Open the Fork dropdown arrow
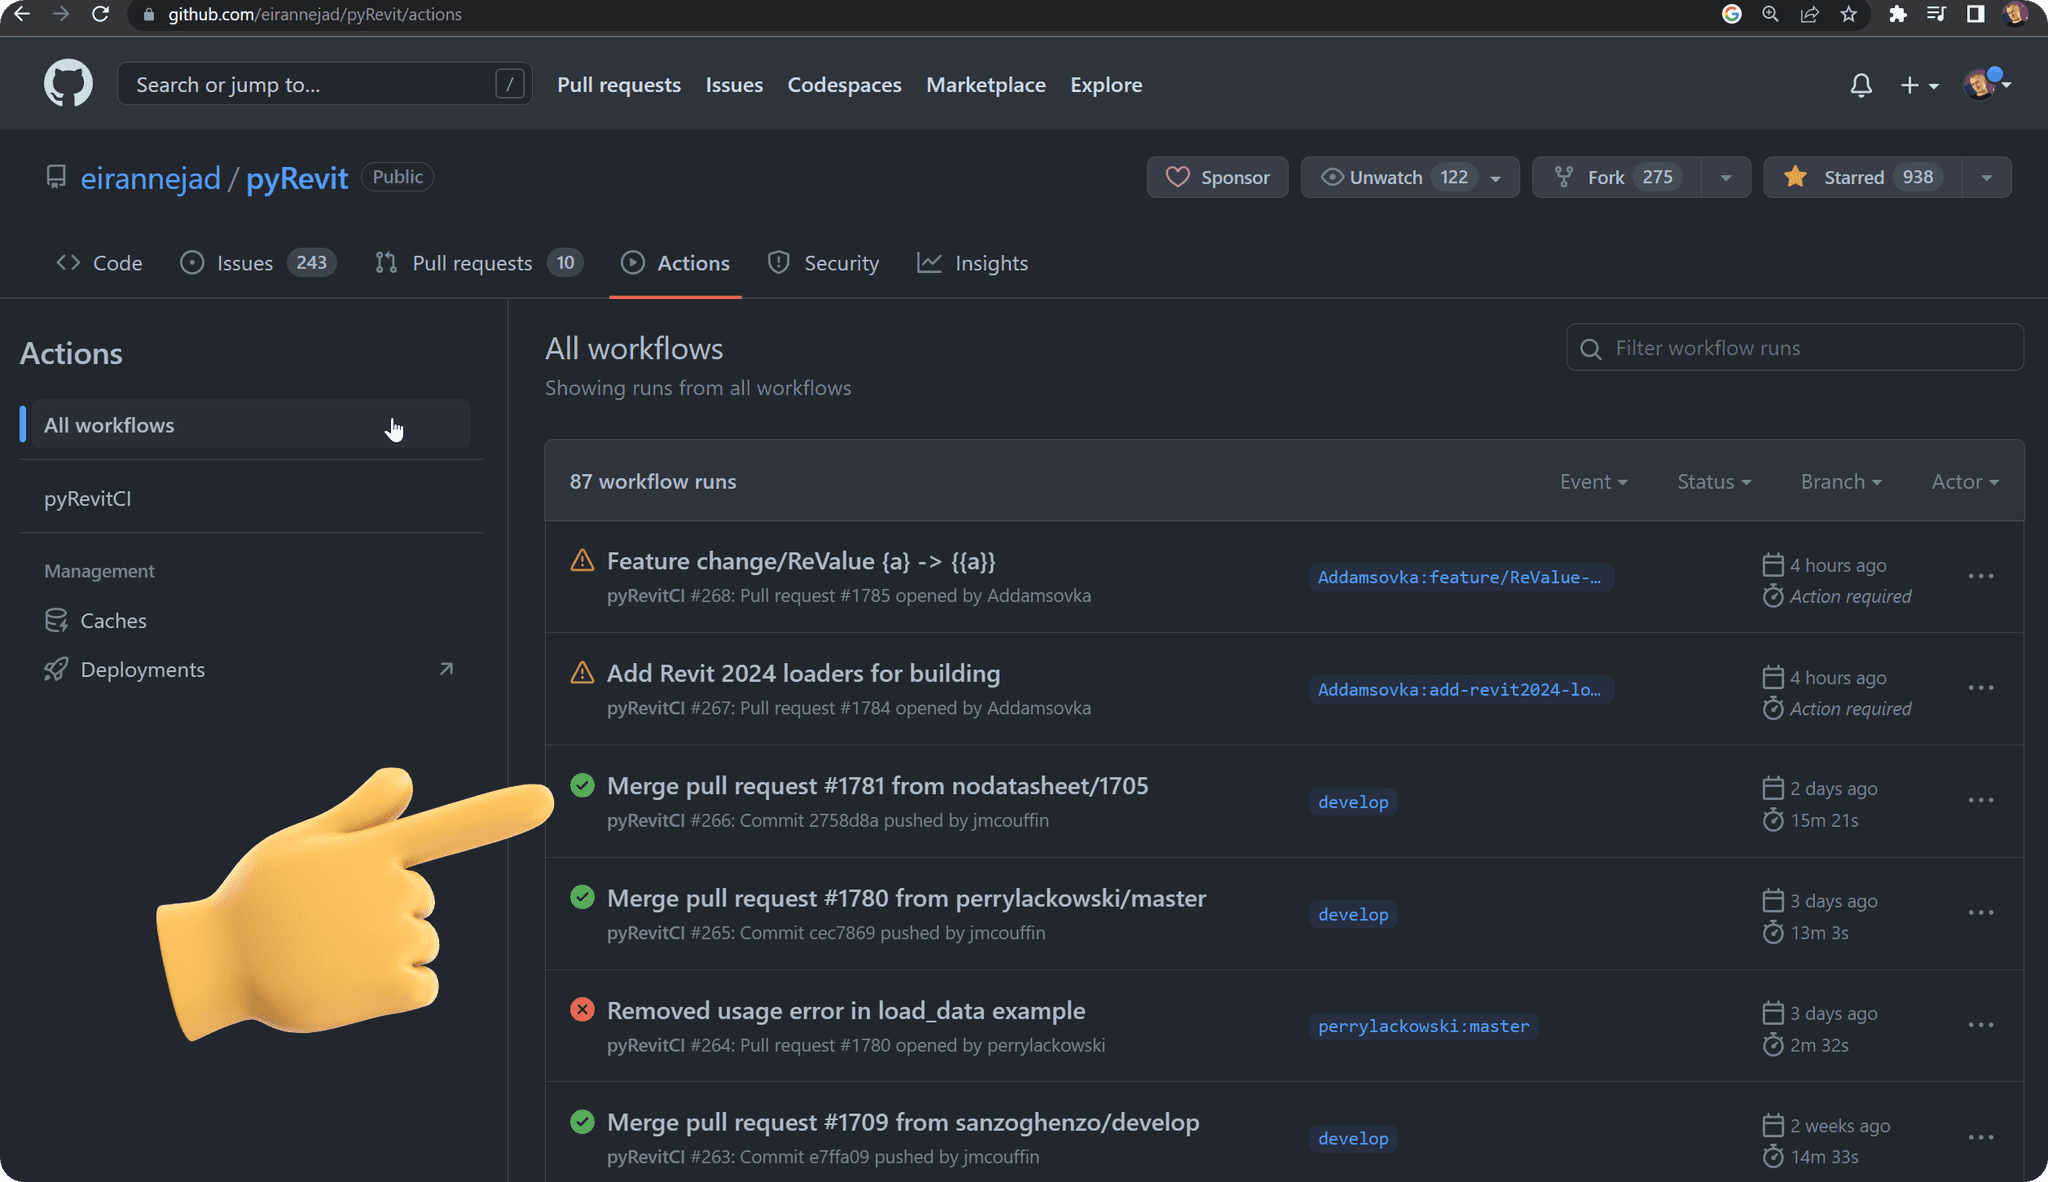Screen dimensions: 2048x1182 1725,177
